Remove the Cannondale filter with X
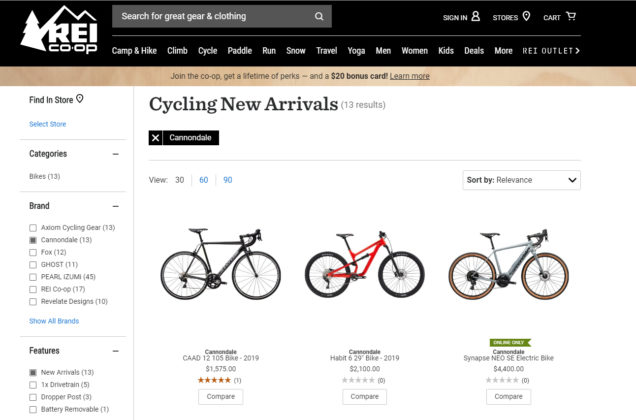The height and width of the screenshot is (420, 636). pos(155,138)
